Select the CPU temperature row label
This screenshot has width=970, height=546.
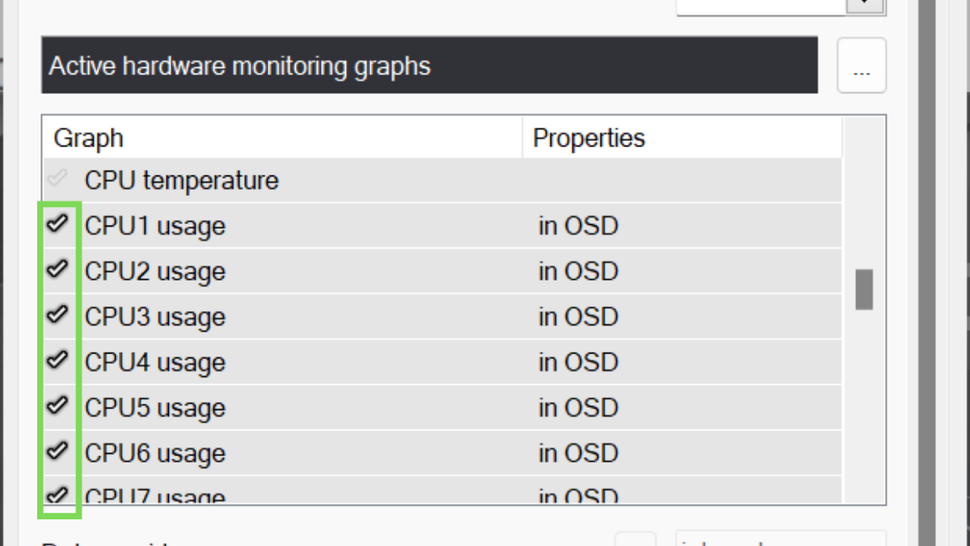pos(181,181)
